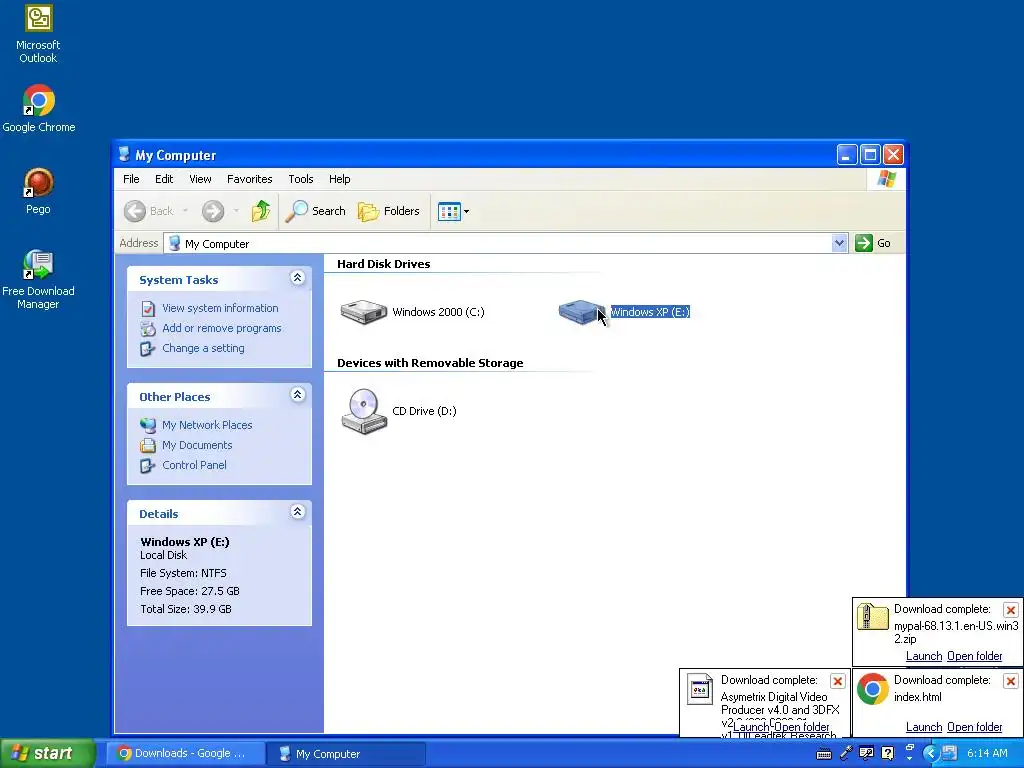The image size is (1024, 768).
Task: Click the Asymetrix download file icon
Action: 699,689
